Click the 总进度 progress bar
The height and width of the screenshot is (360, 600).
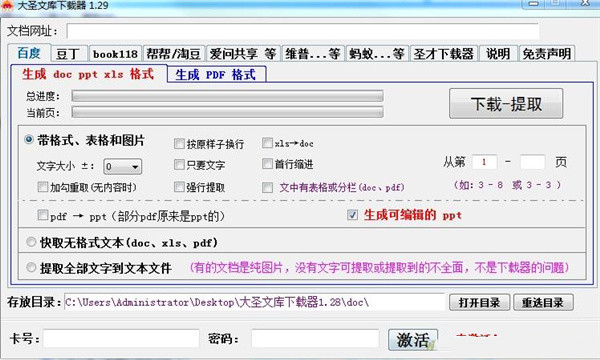(x=227, y=96)
